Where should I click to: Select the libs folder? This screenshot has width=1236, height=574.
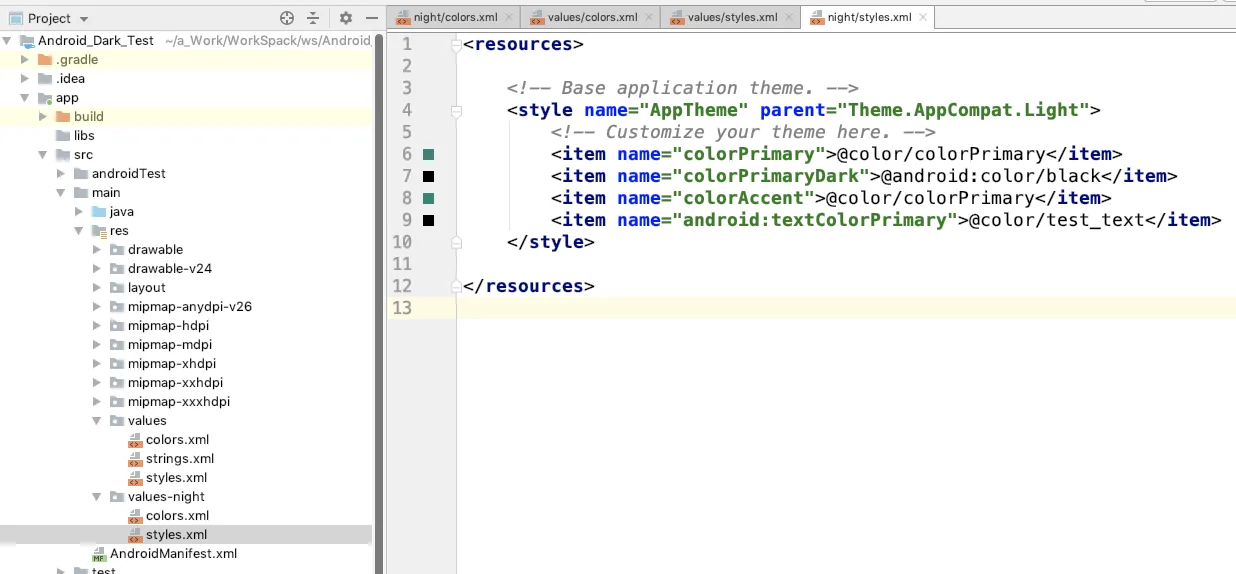tap(84, 136)
